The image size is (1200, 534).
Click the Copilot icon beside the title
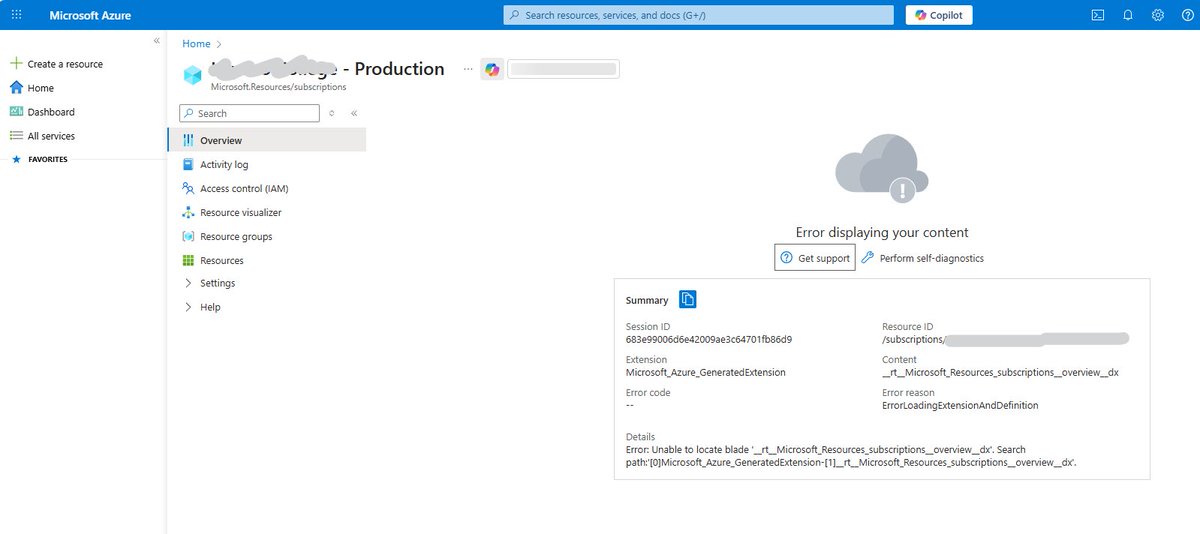point(491,69)
